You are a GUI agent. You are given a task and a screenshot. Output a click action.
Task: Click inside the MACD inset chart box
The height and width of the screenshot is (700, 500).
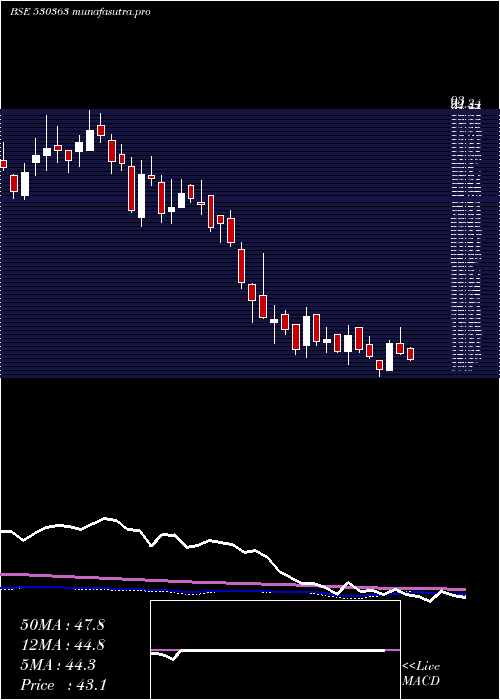tap(275, 650)
